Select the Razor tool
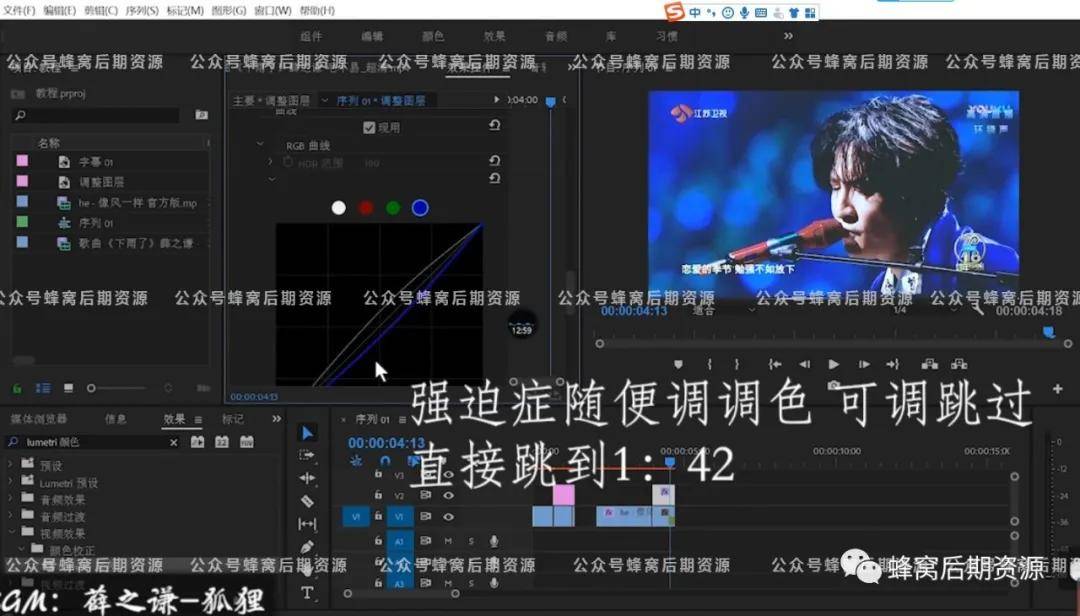 click(308, 501)
